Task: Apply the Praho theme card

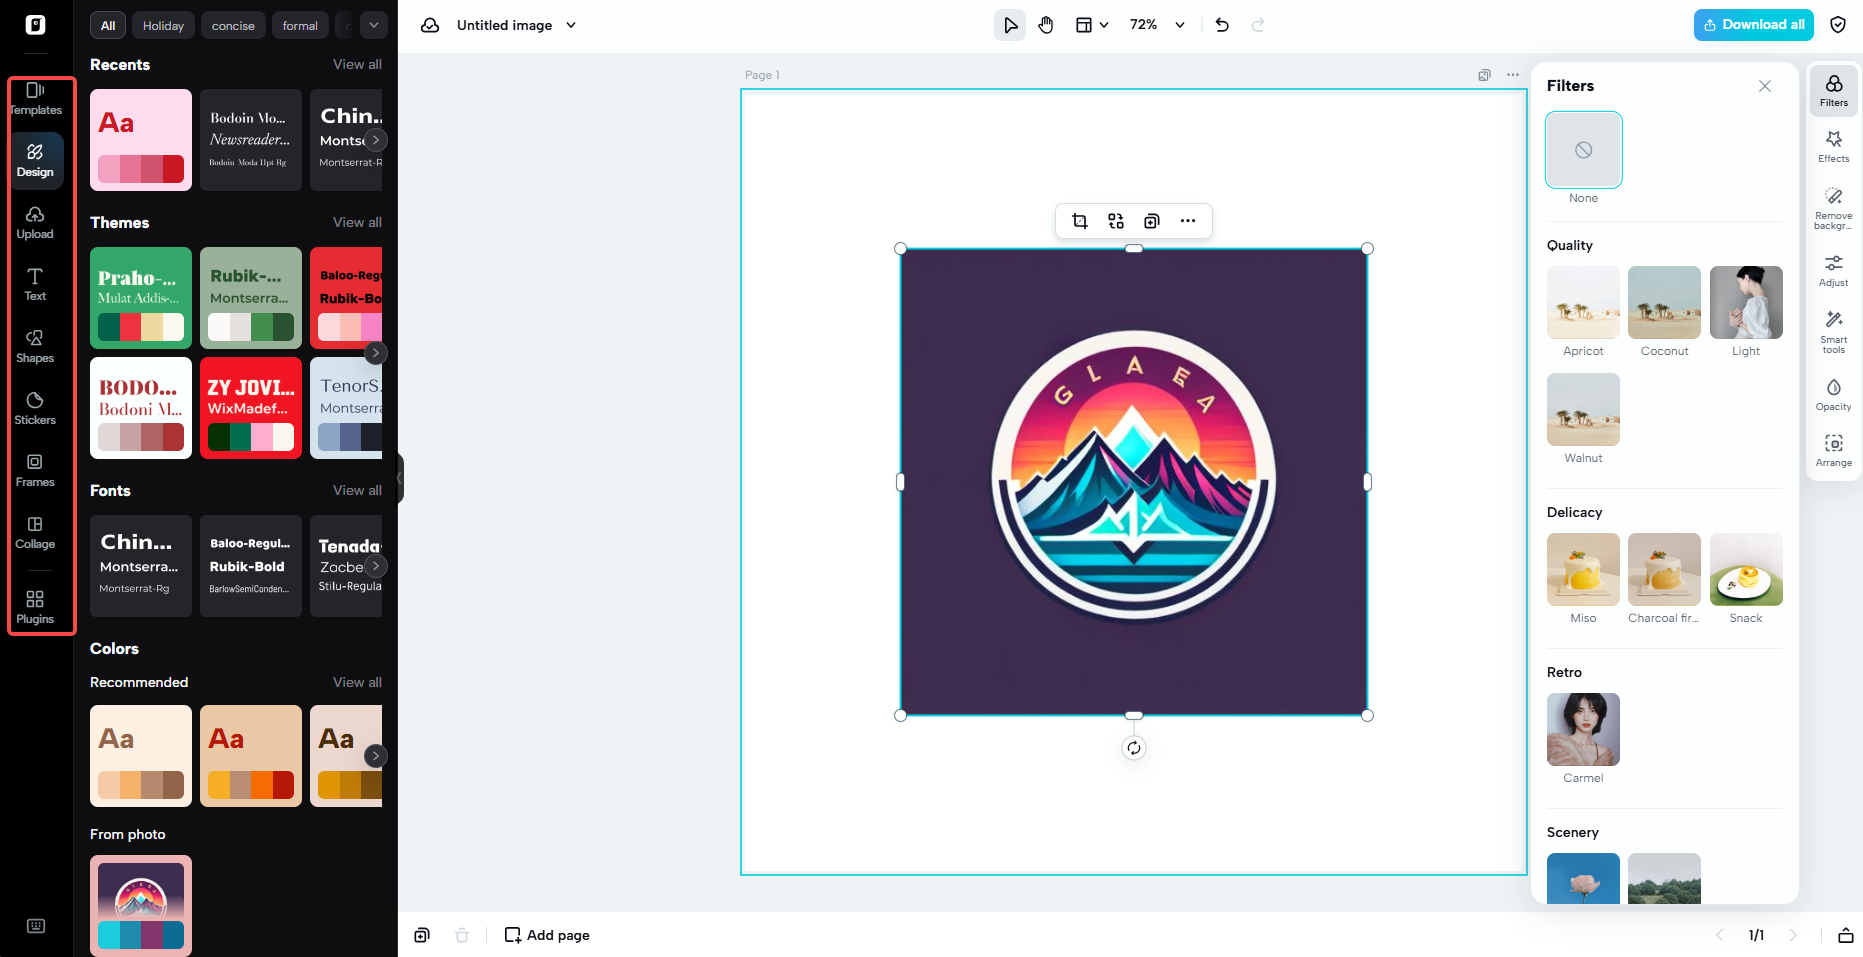Action: [x=141, y=298]
